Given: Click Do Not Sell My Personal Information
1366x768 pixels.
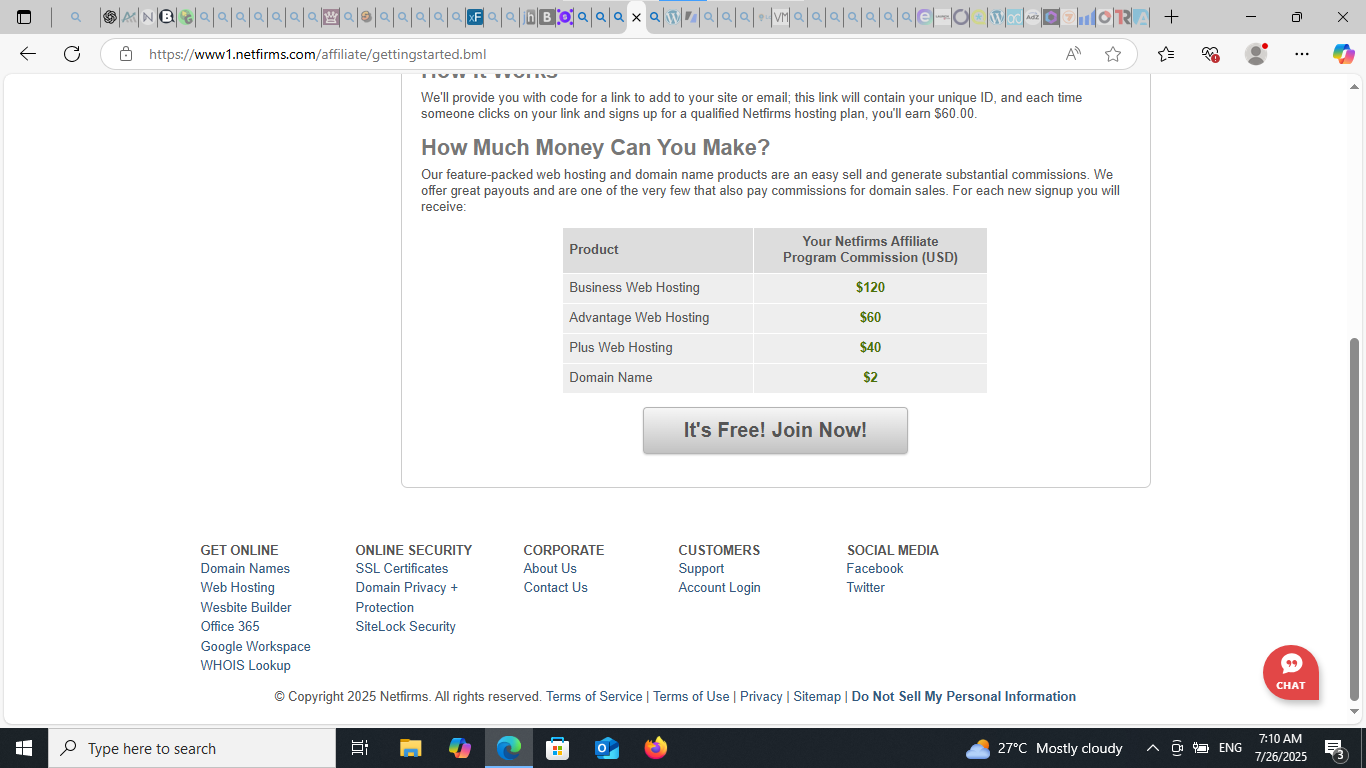Looking at the screenshot, I should (x=964, y=697).
